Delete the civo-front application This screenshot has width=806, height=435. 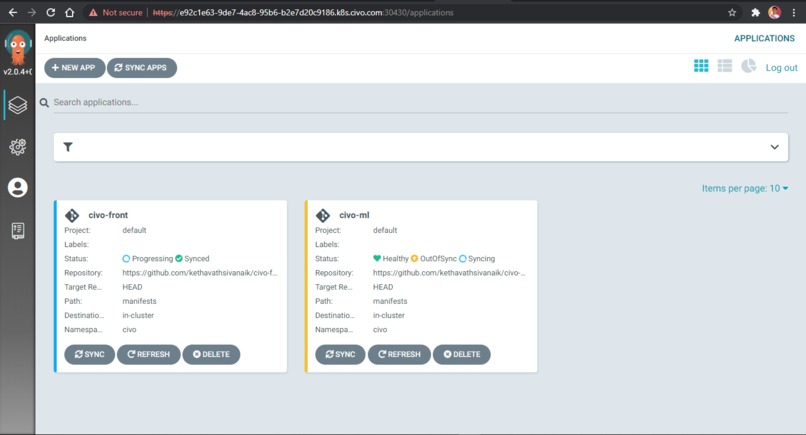pyautogui.click(x=211, y=354)
